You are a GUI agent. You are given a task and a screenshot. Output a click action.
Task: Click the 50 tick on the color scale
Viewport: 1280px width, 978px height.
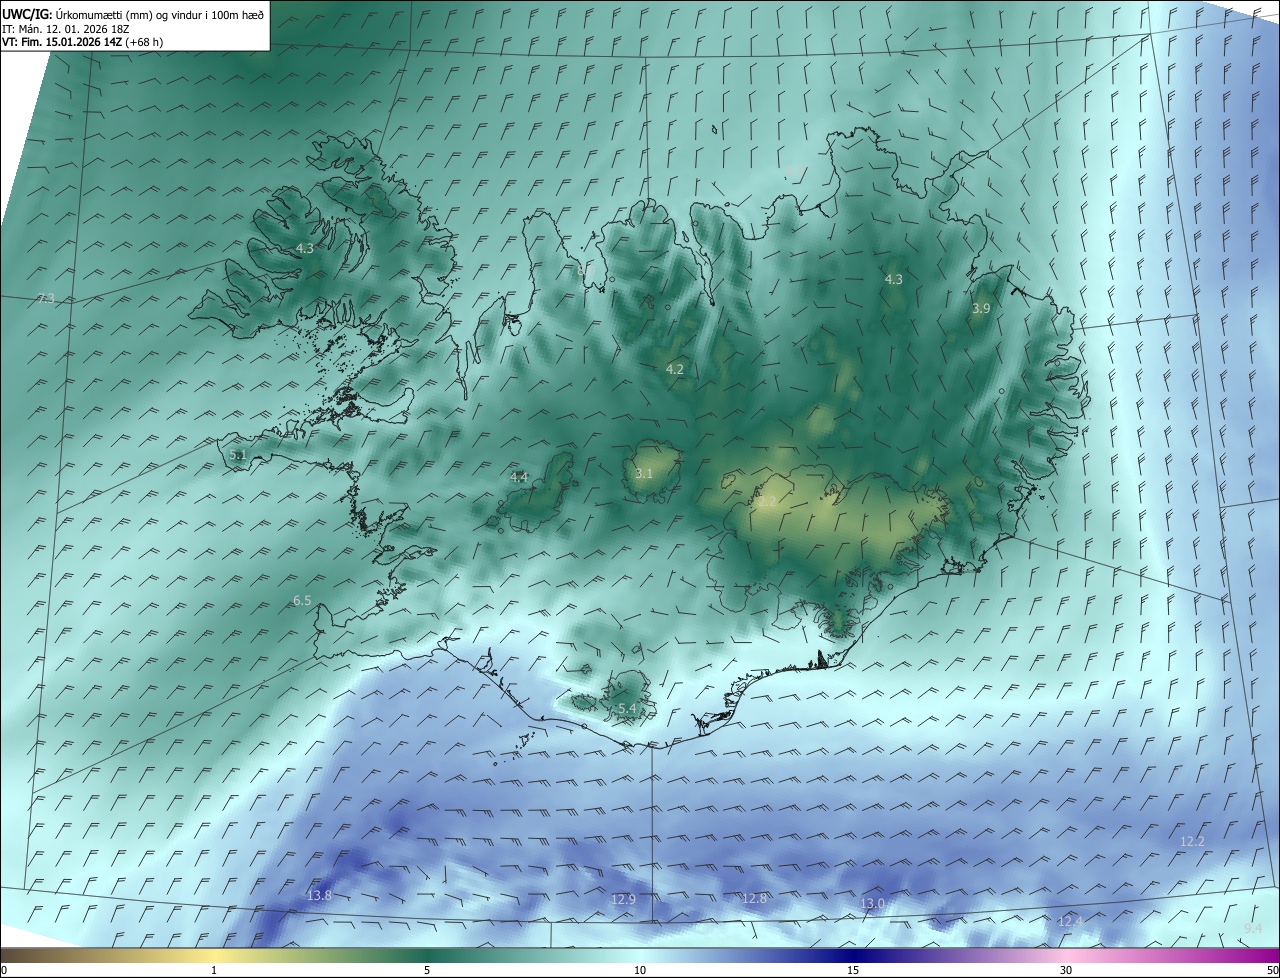point(1272,970)
